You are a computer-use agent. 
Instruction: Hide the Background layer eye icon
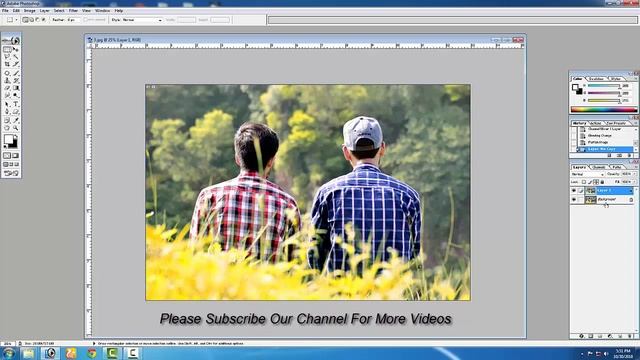pyautogui.click(x=573, y=200)
